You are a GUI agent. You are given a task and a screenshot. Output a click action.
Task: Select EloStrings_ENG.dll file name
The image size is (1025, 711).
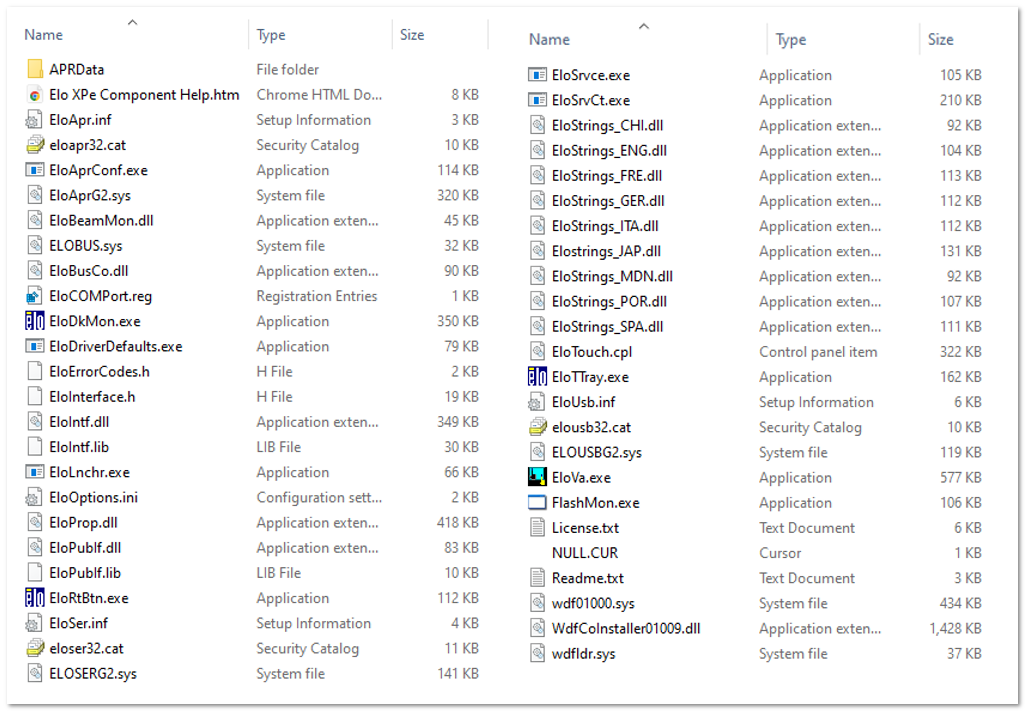click(609, 151)
